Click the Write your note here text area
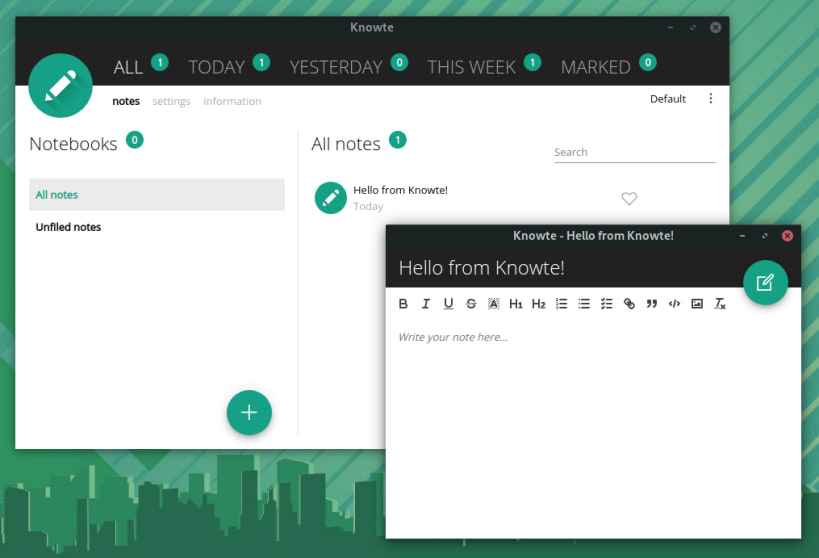819x558 pixels. (593, 337)
